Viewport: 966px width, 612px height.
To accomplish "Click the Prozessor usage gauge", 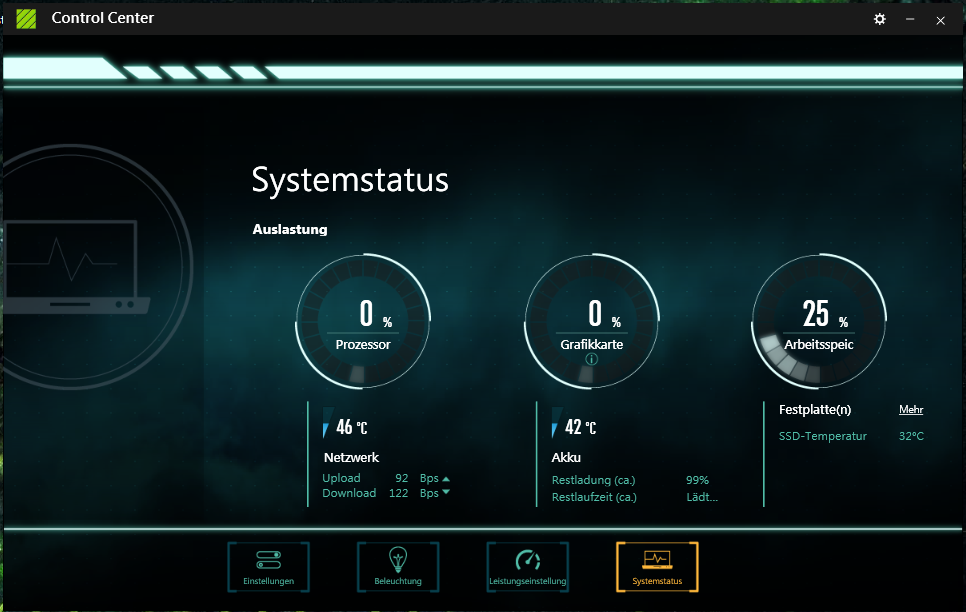I will (x=363, y=321).
